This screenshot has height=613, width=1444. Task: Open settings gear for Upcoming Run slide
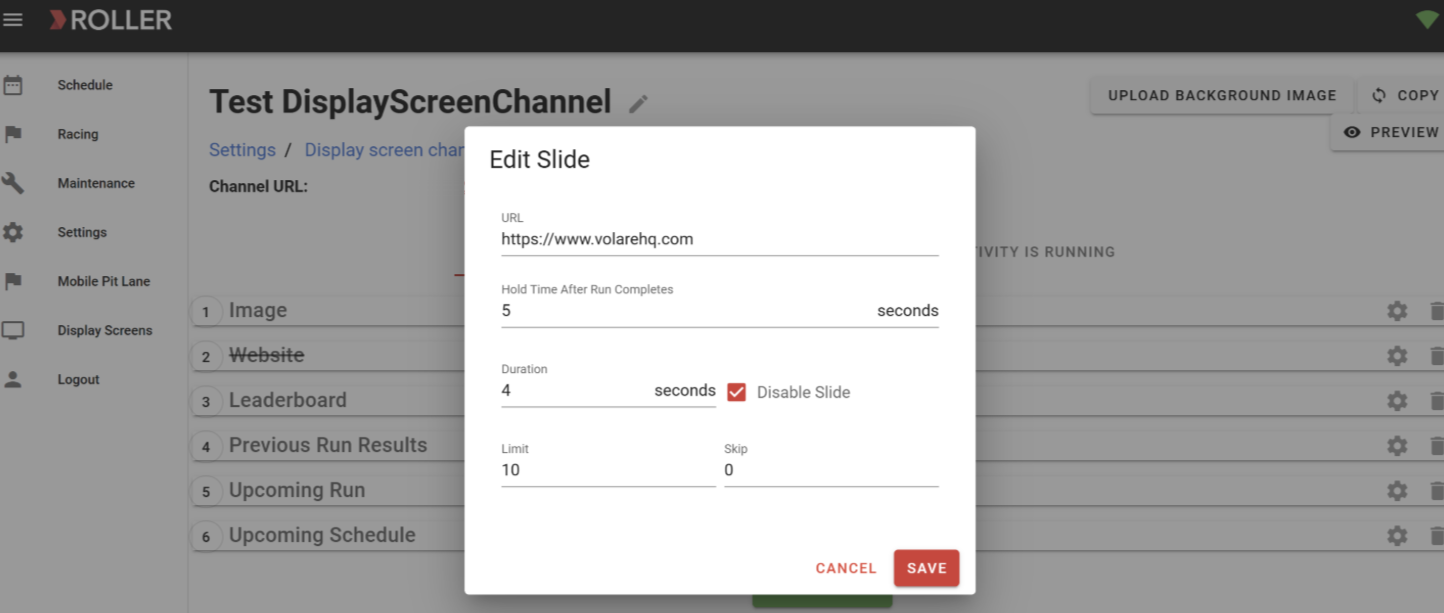pos(1397,491)
